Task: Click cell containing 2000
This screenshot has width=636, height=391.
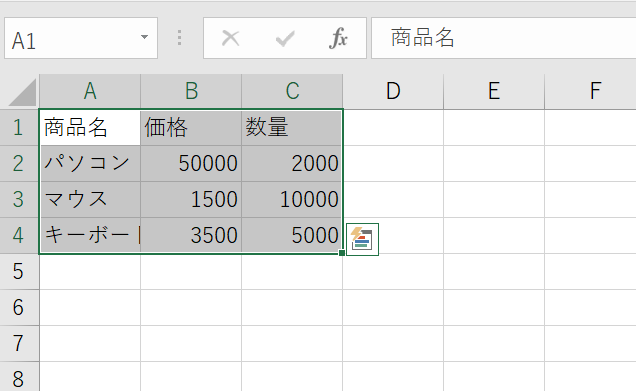Action: [292, 163]
